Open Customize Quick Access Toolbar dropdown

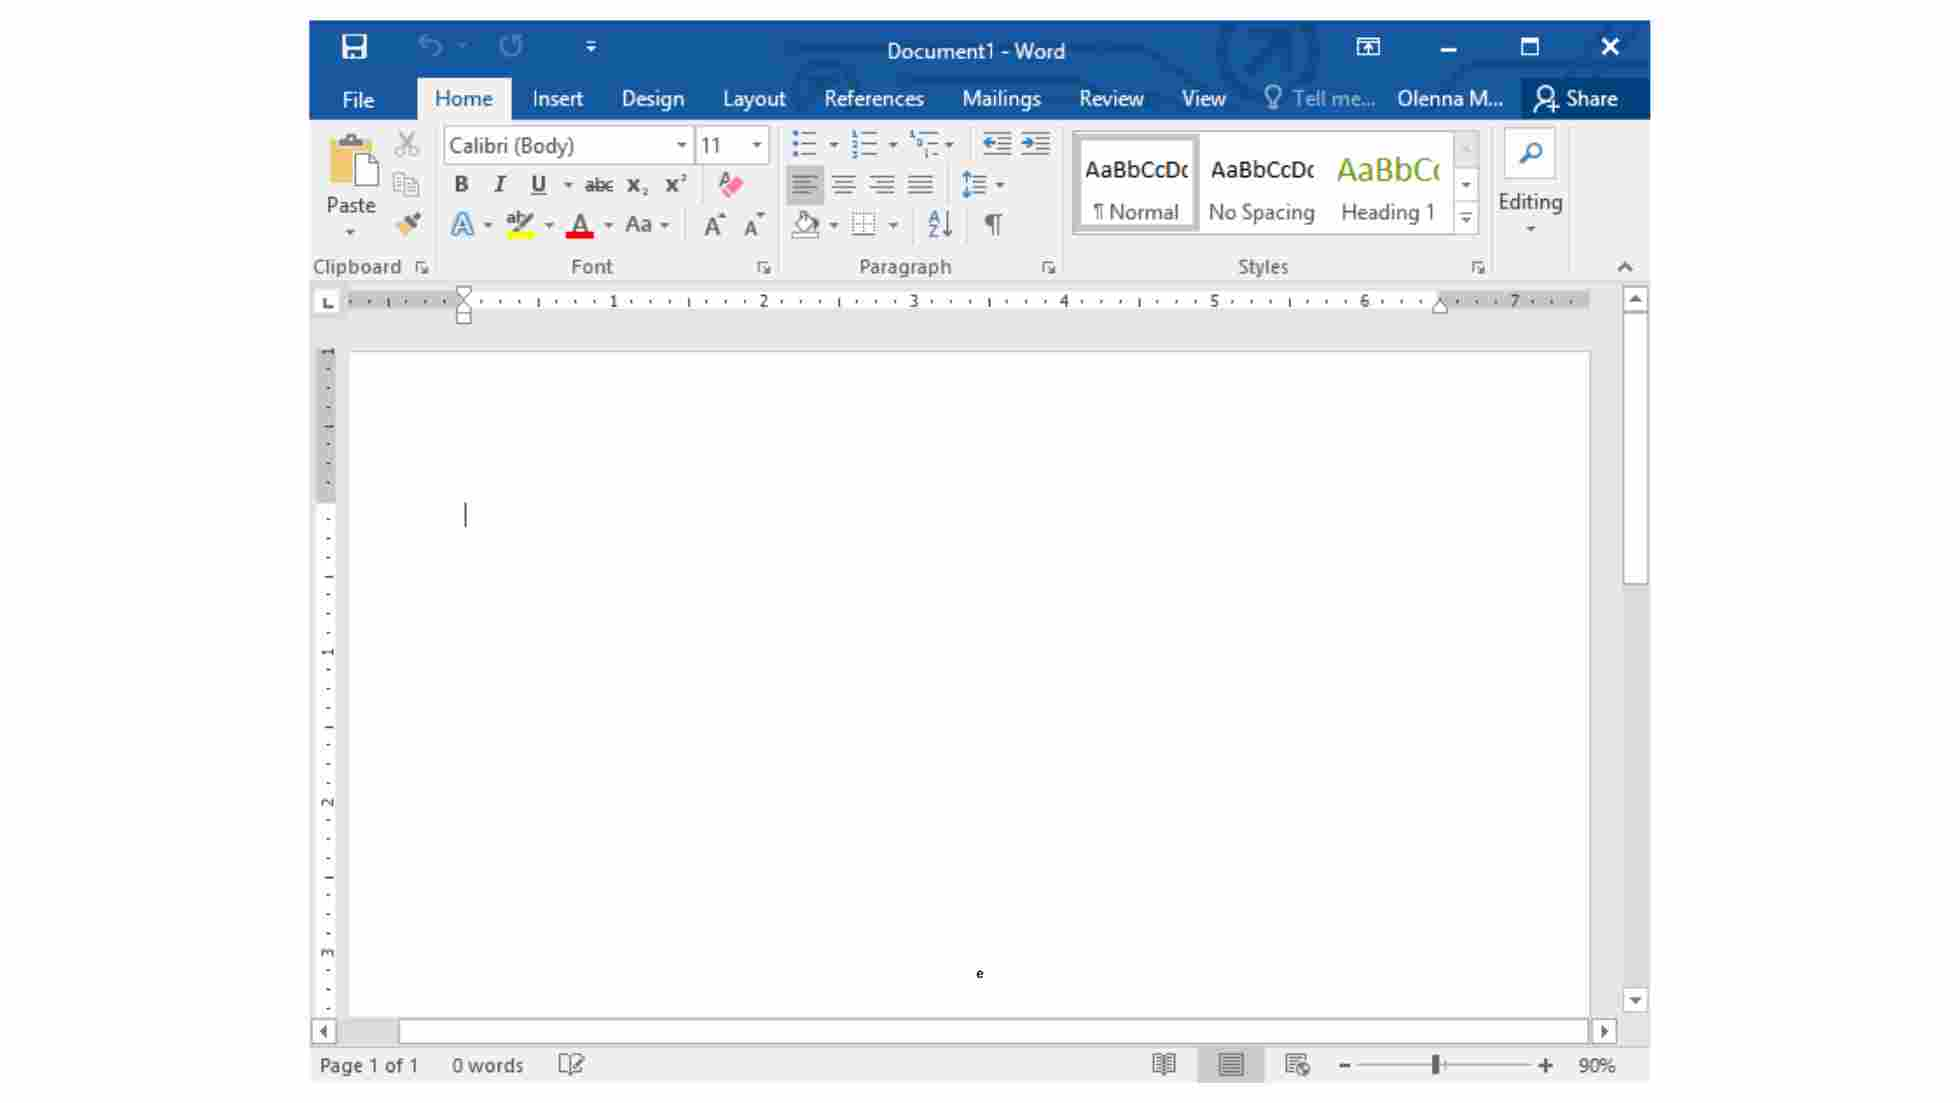(x=591, y=47)
